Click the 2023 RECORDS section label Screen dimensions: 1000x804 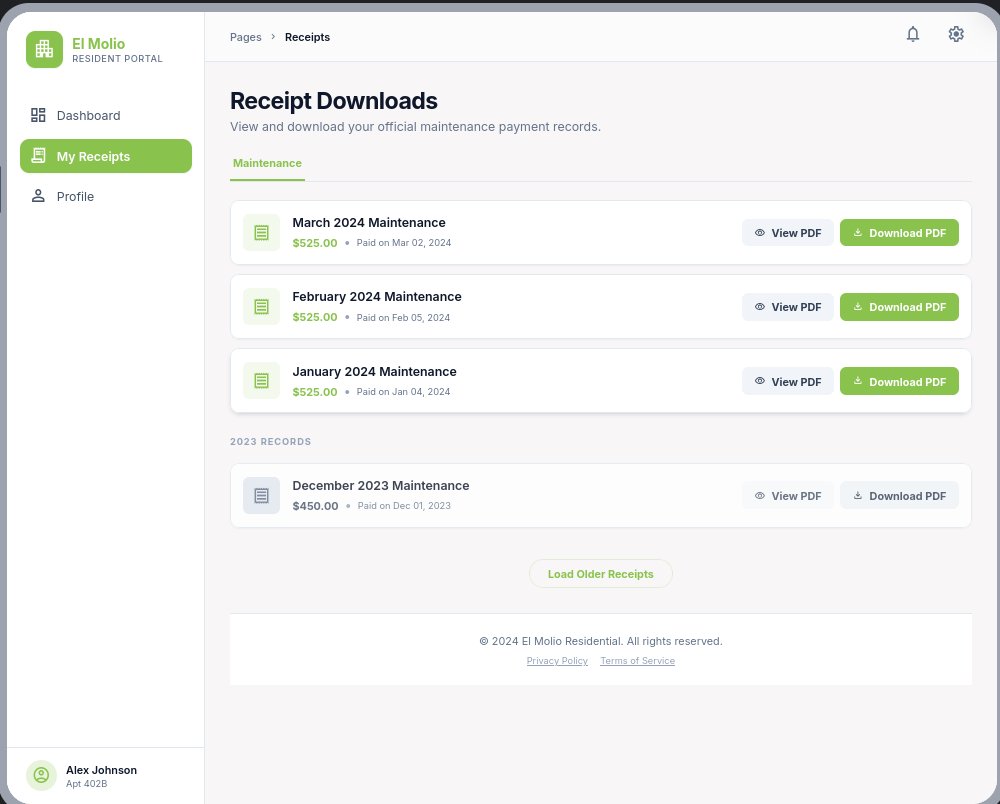270,441
